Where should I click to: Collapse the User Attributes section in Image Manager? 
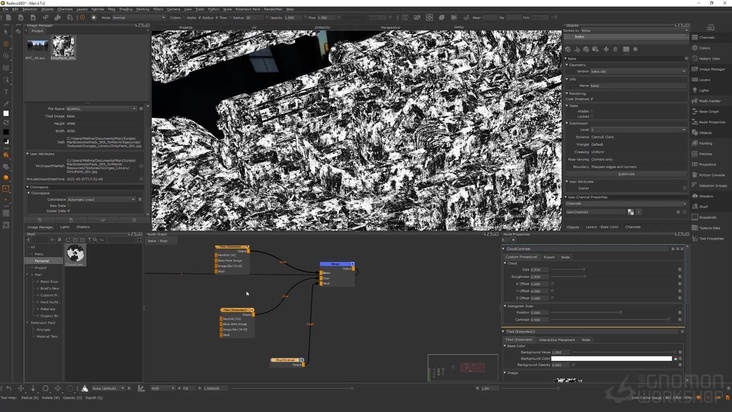pos(28,154)
